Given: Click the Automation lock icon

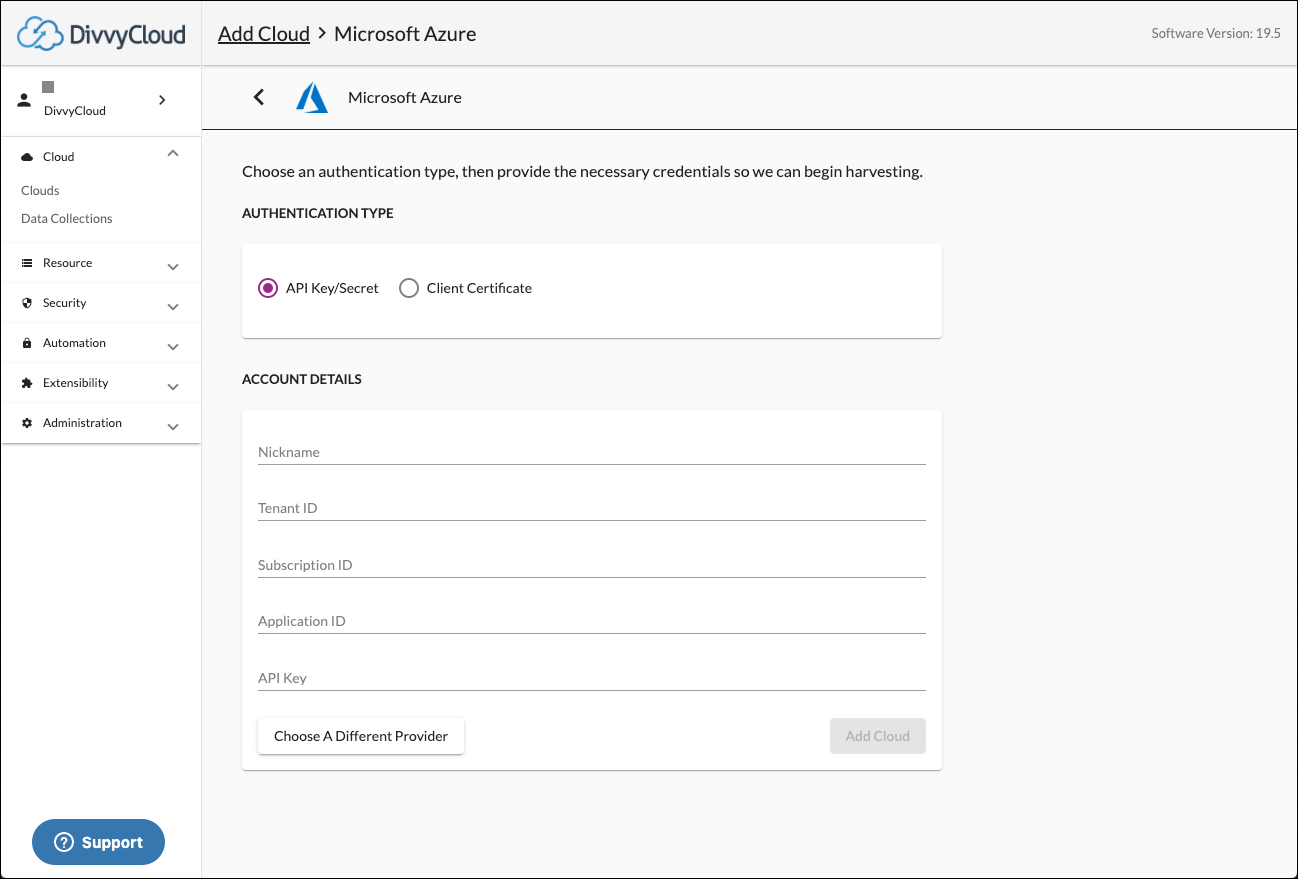Looking at the screenshot, I should 27,343.
